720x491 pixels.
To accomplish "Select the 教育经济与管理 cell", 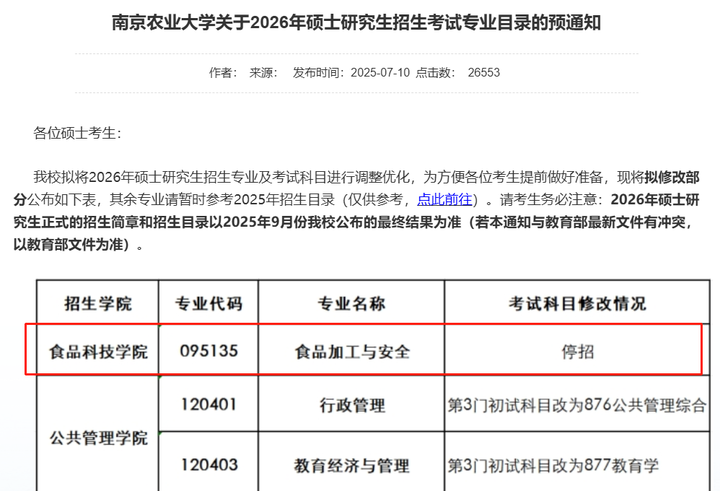I will (x=351, y=464).
